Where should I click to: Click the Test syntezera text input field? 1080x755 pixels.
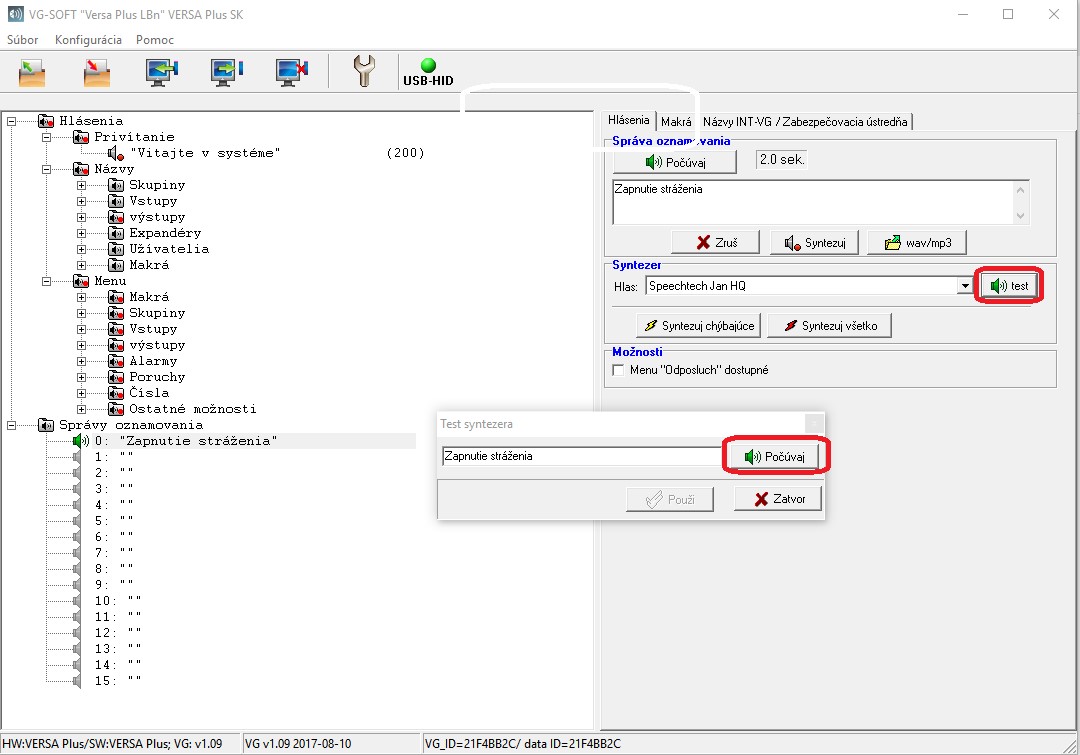(x=580, y=456)
